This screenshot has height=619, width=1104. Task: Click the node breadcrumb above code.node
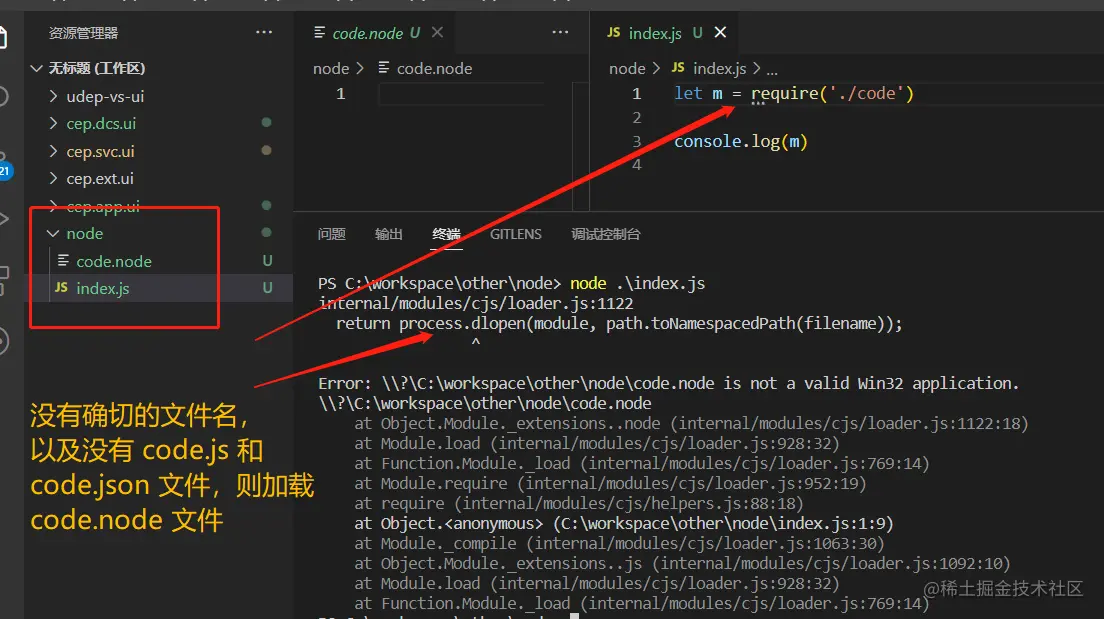[x=331, y=69]
